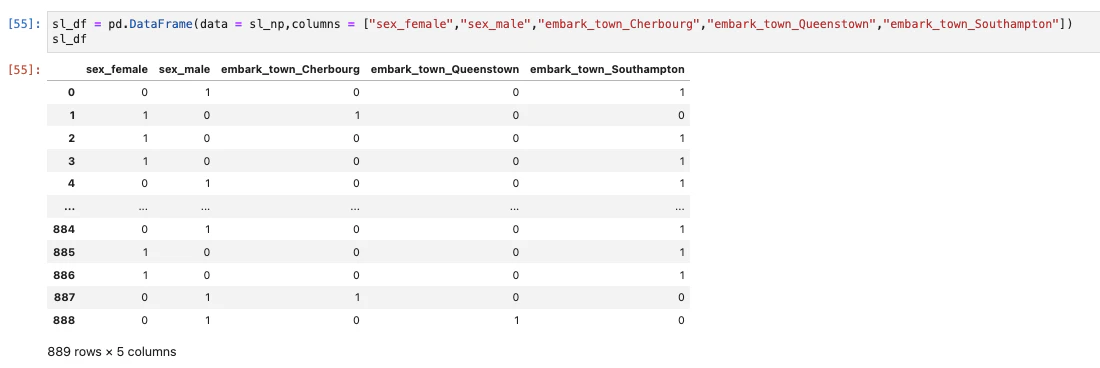Click the embark_town_Southampton column header
The width and height of the screenshot is (1100, 368).
tap(608, 69)
